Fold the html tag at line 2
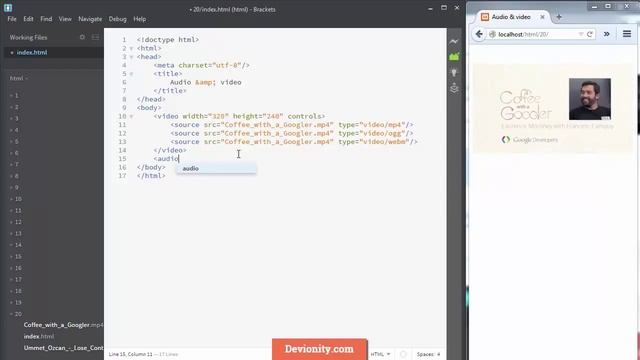The width and height of the screenshot is (640, 360). coord(131,48)
